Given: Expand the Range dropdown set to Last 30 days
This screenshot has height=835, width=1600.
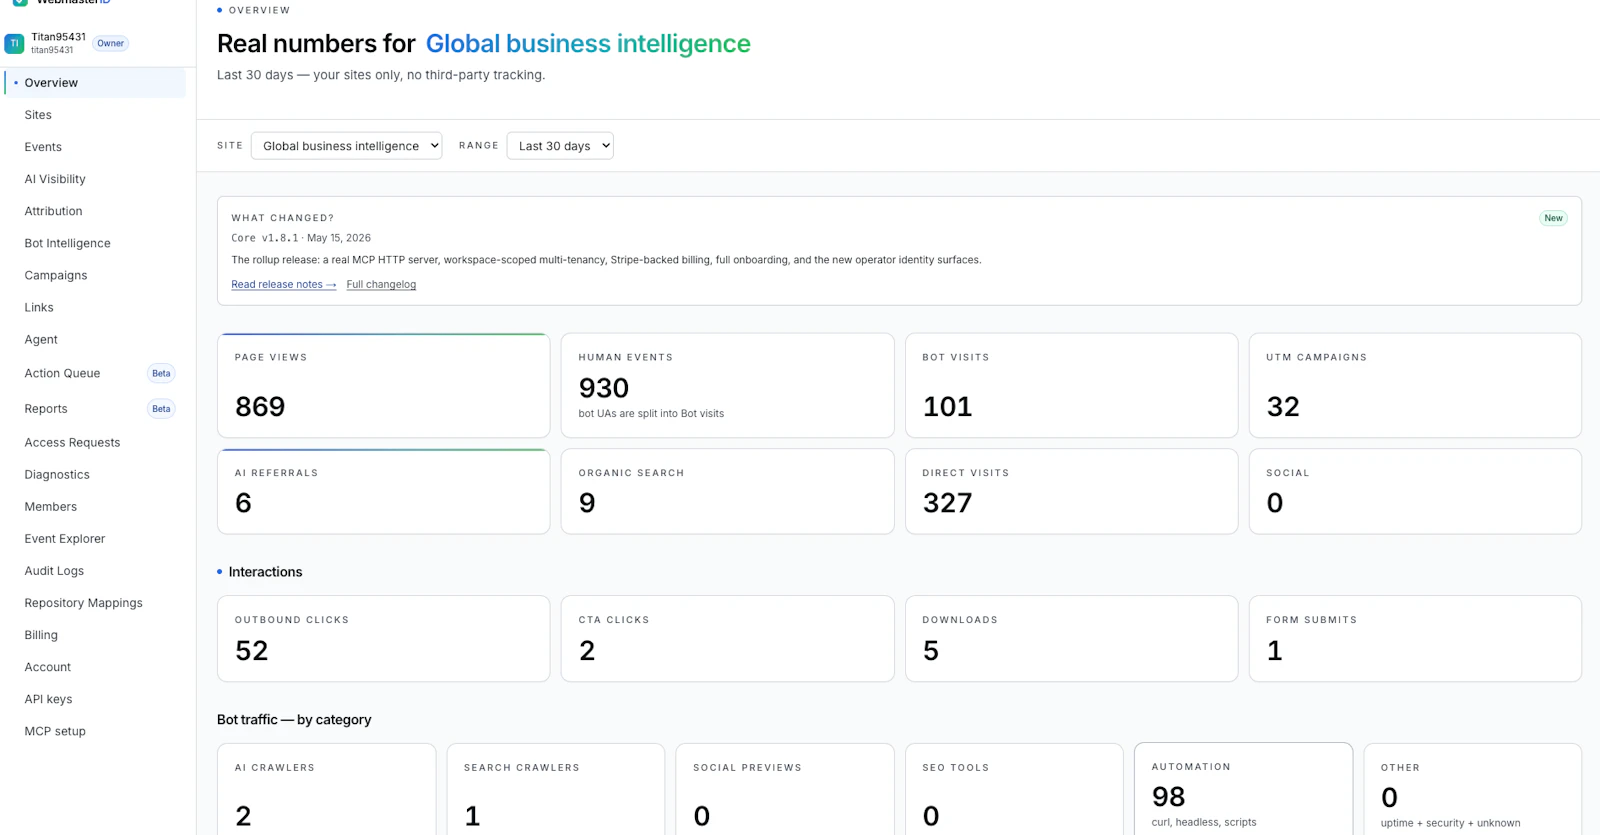Looking at the screenshot, I should pyautogui.click(x=560, y=146).
